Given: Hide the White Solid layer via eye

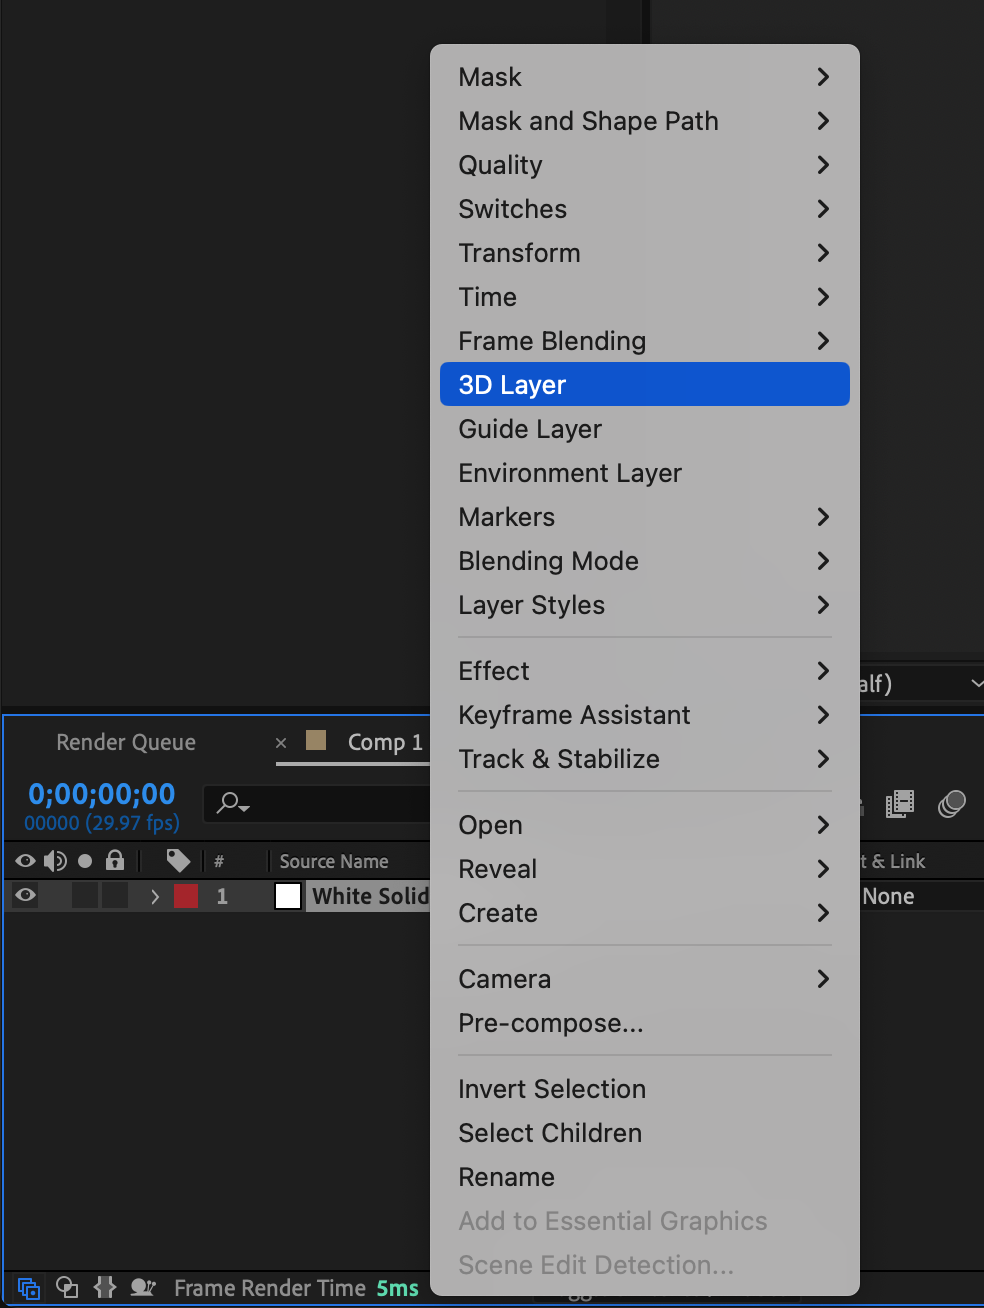Looking at the screenshot, I should pos(26,896).
